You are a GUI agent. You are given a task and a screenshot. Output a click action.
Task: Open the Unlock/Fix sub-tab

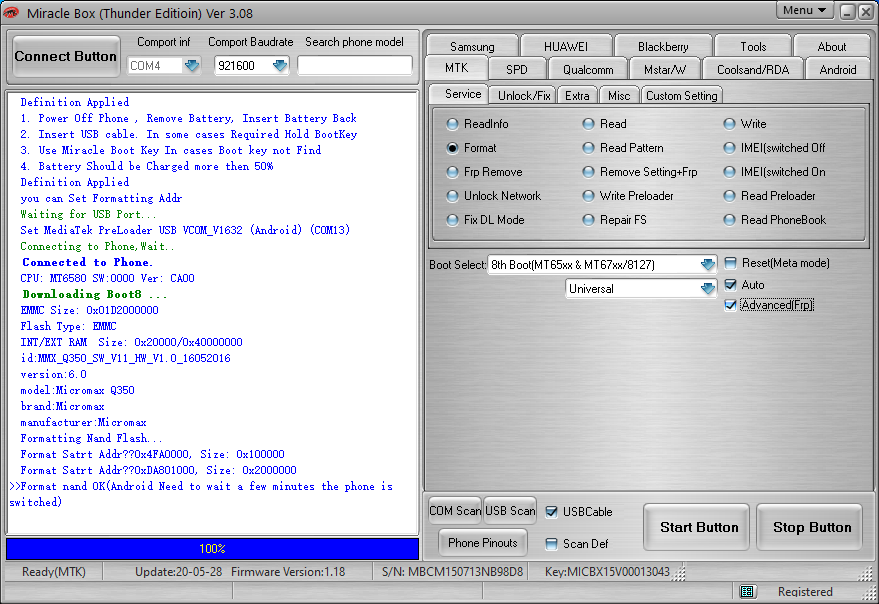point(524,95)
